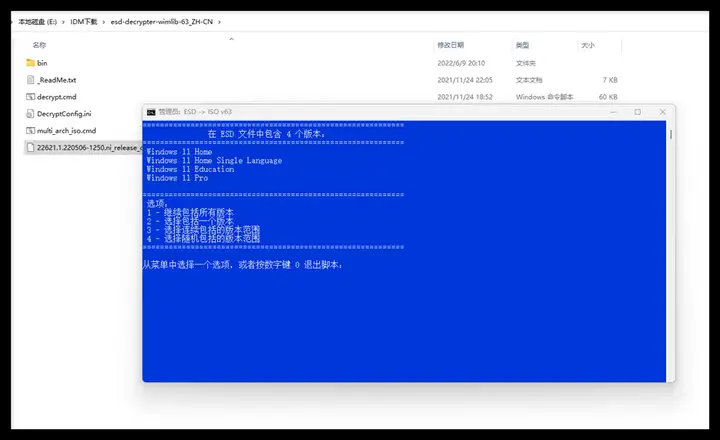Minimize the ESD -> ISO console window
Viewport: 720px width, 440px height.
[x=613, y=112]
